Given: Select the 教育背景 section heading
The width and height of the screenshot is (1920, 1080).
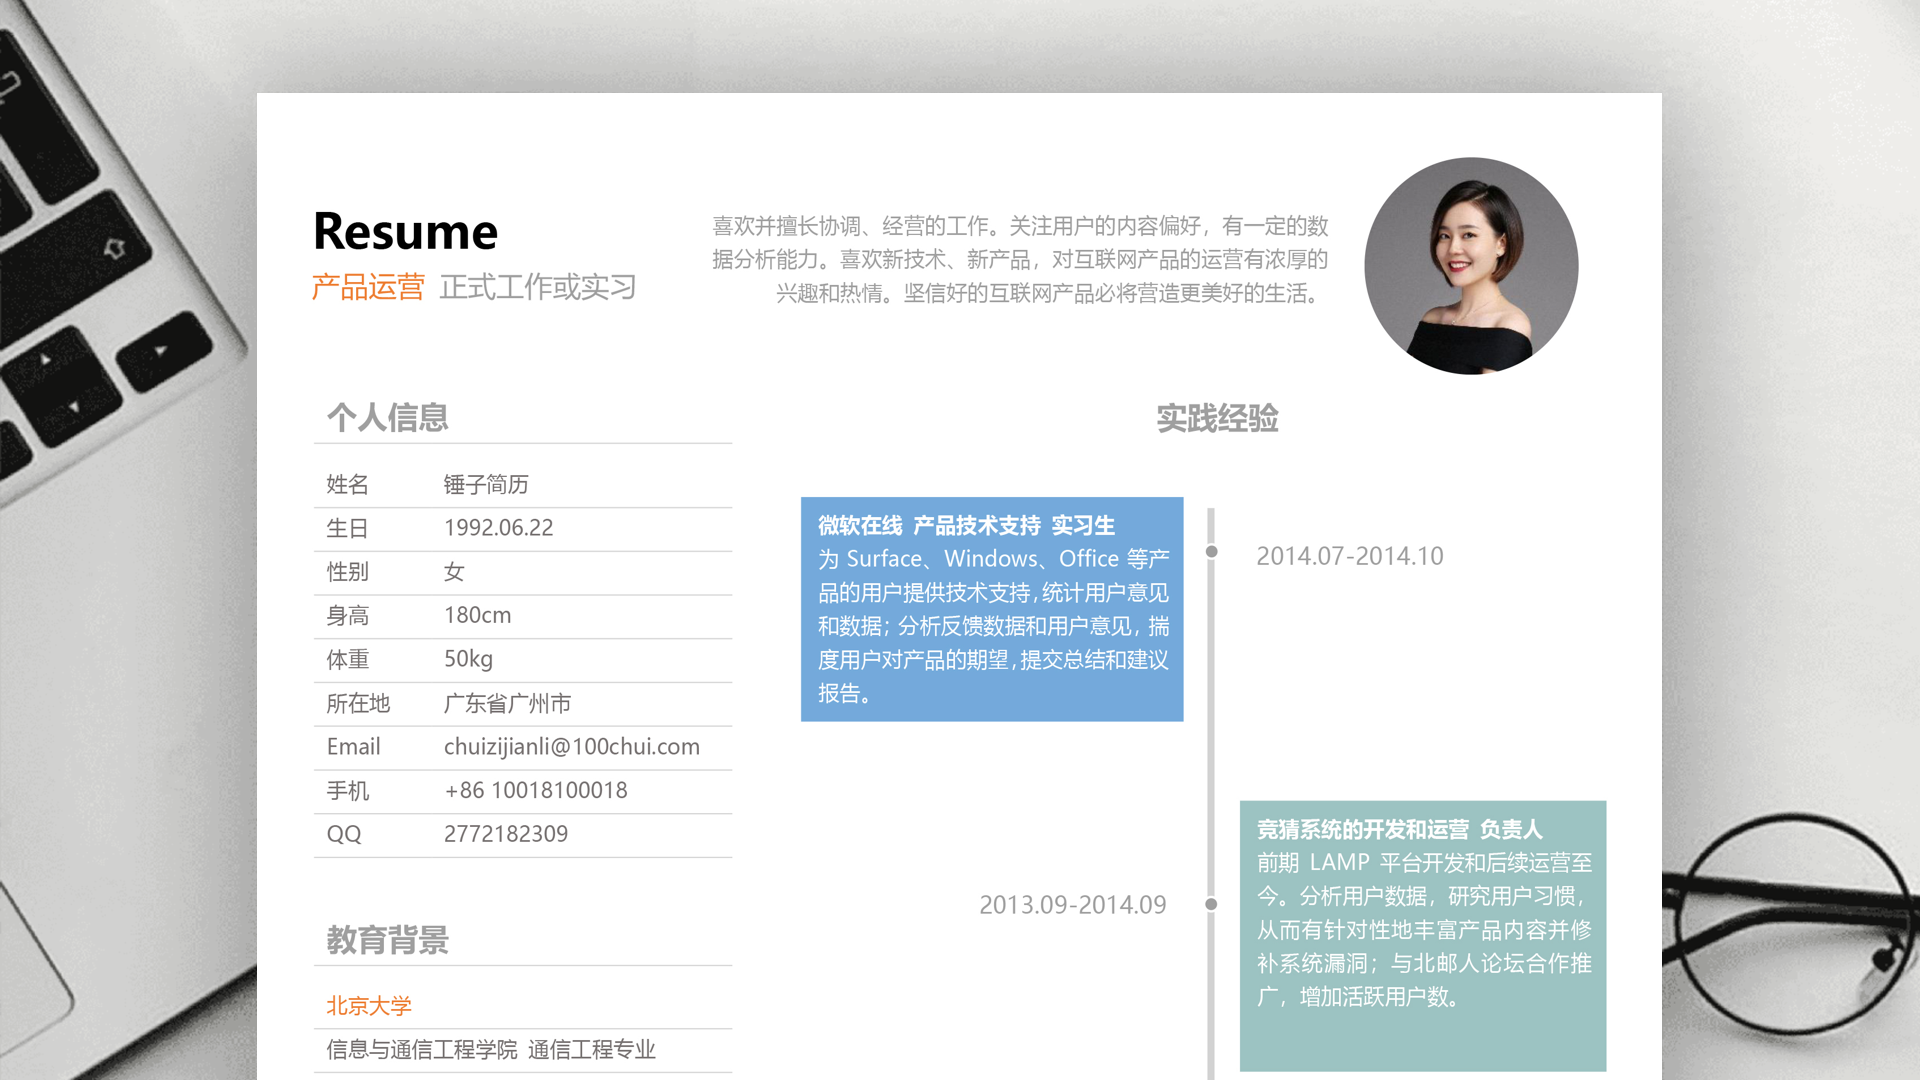Looking at the screenshot, I should click(x=388, y=940).
